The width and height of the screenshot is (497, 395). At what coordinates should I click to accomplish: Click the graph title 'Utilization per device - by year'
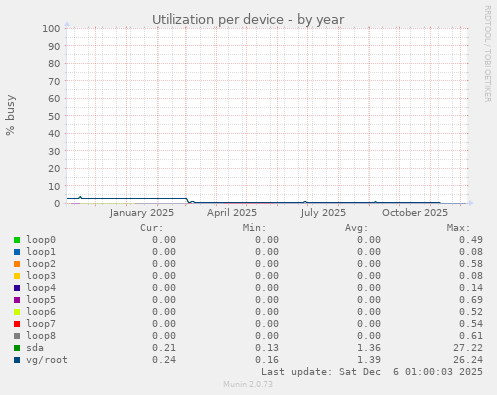coord(248,20)
